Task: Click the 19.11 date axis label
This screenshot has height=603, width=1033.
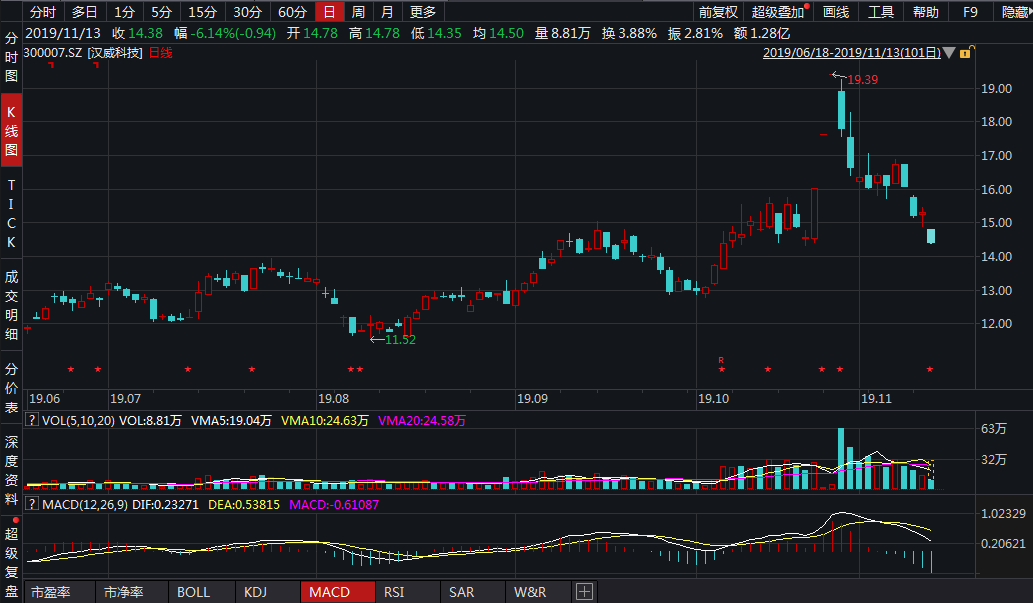Action: coord(876,399)
